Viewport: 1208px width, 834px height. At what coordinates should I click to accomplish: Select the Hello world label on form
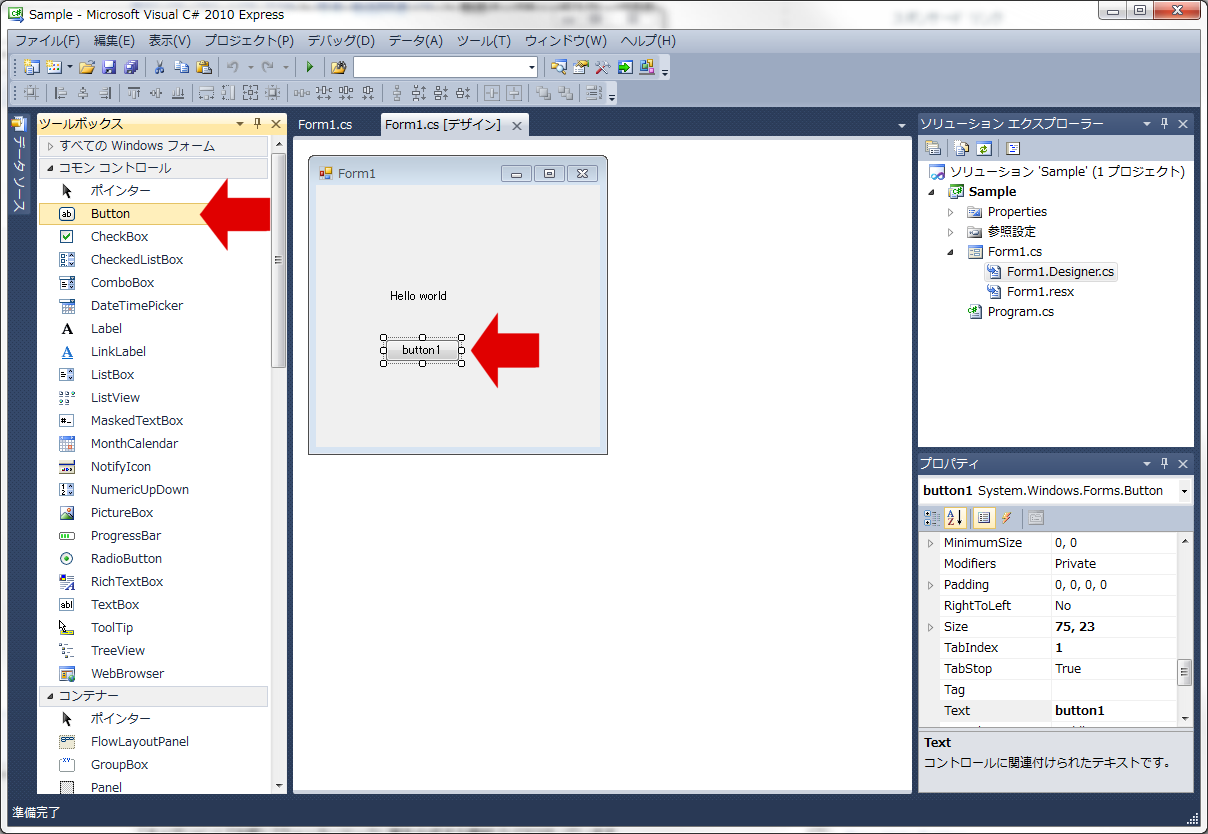(x=418, y=296)
